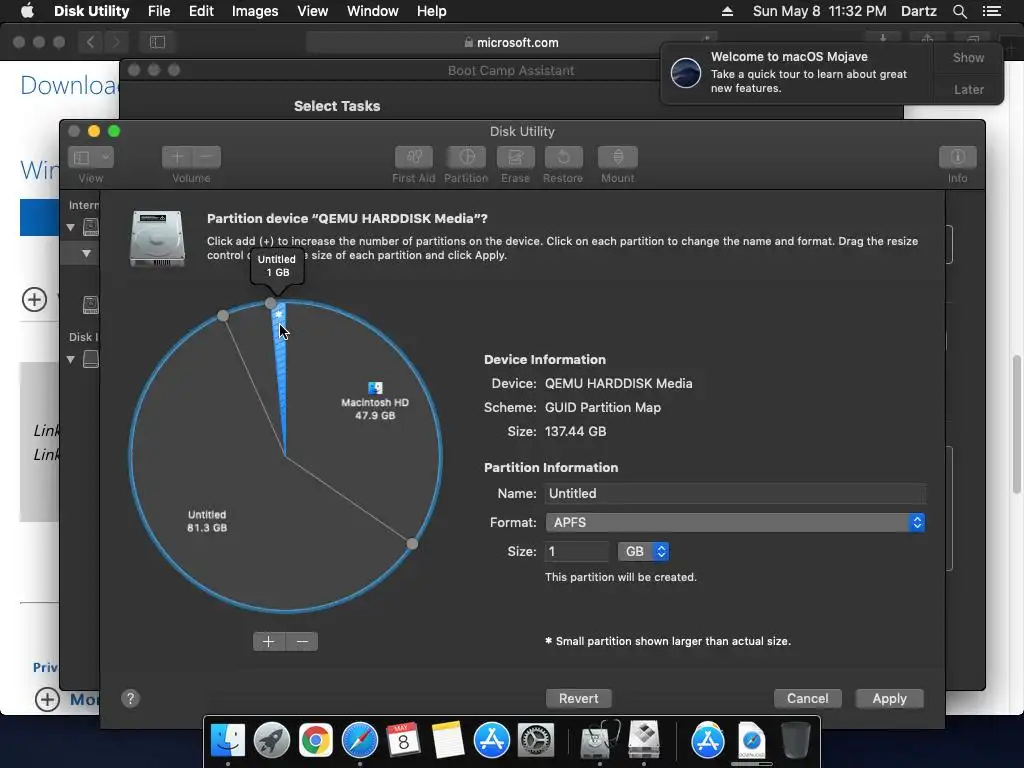Screen dimensions: 1024x768
Task: Open Notes in the Dock
Action: point(447,740)
